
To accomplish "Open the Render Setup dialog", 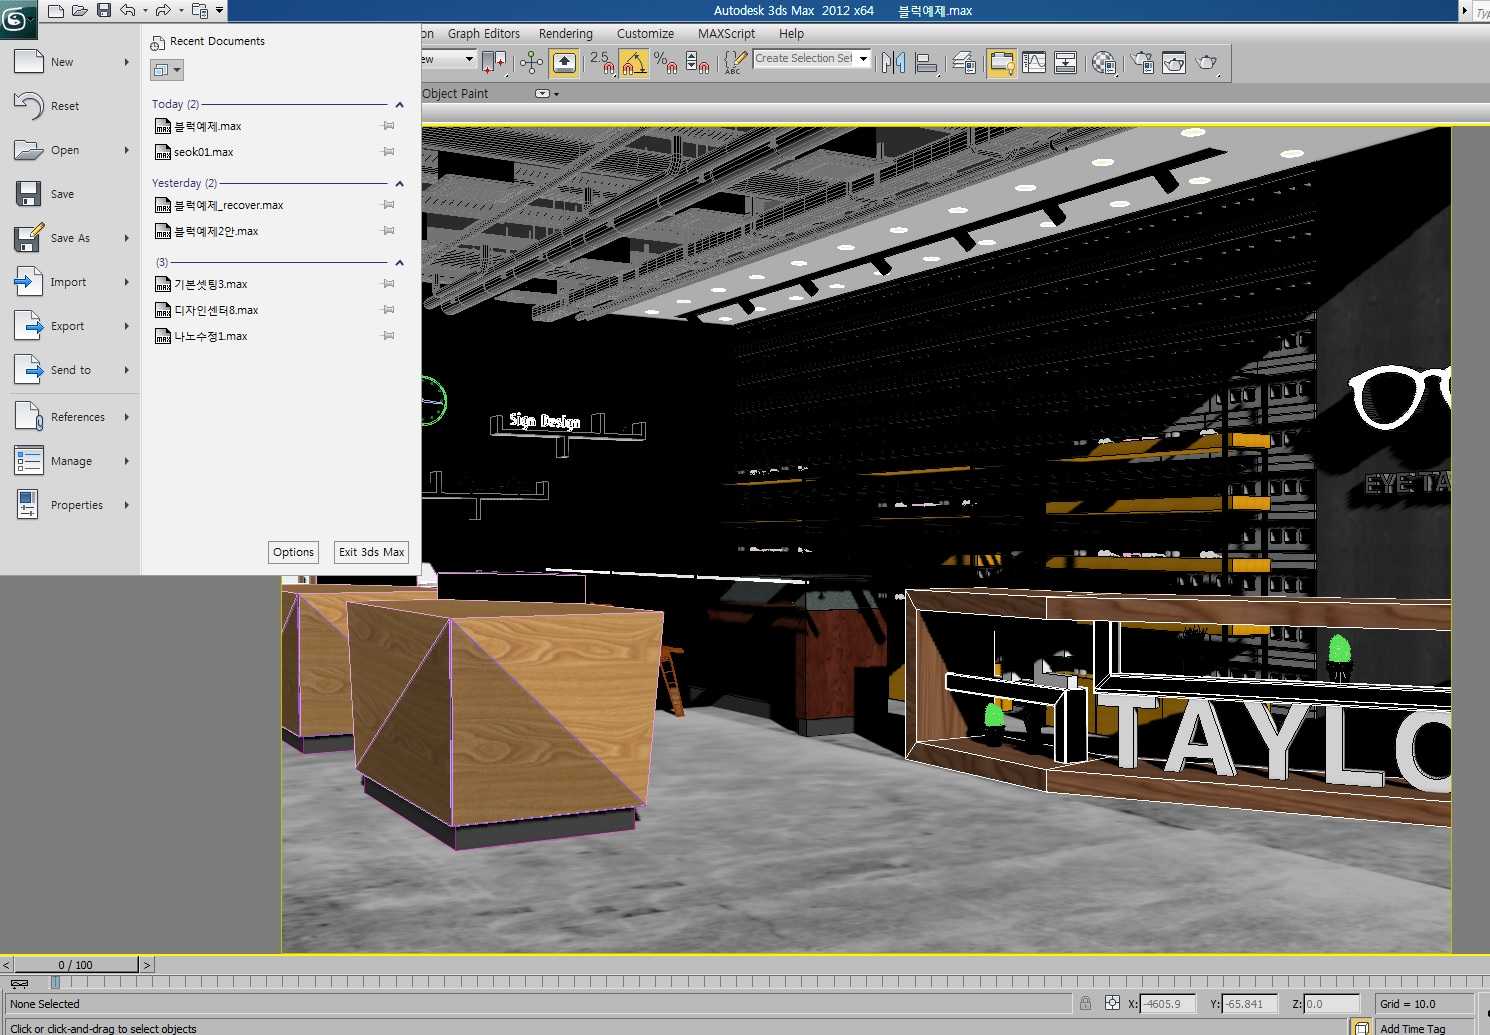I will point(1142,63).
